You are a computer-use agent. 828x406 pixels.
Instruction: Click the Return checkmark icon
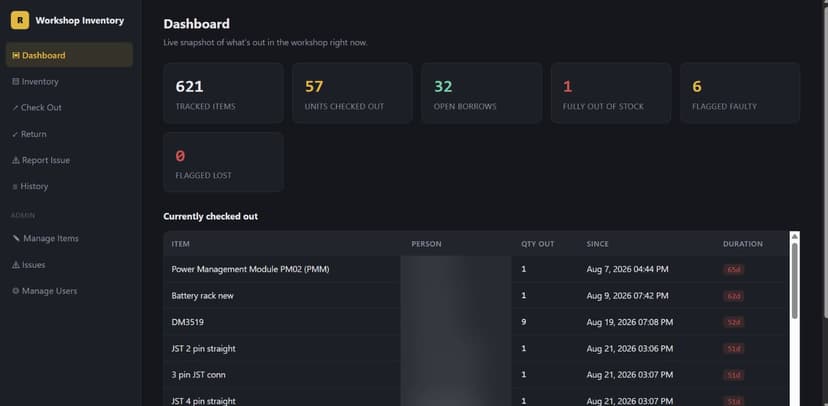pos(15,134)
